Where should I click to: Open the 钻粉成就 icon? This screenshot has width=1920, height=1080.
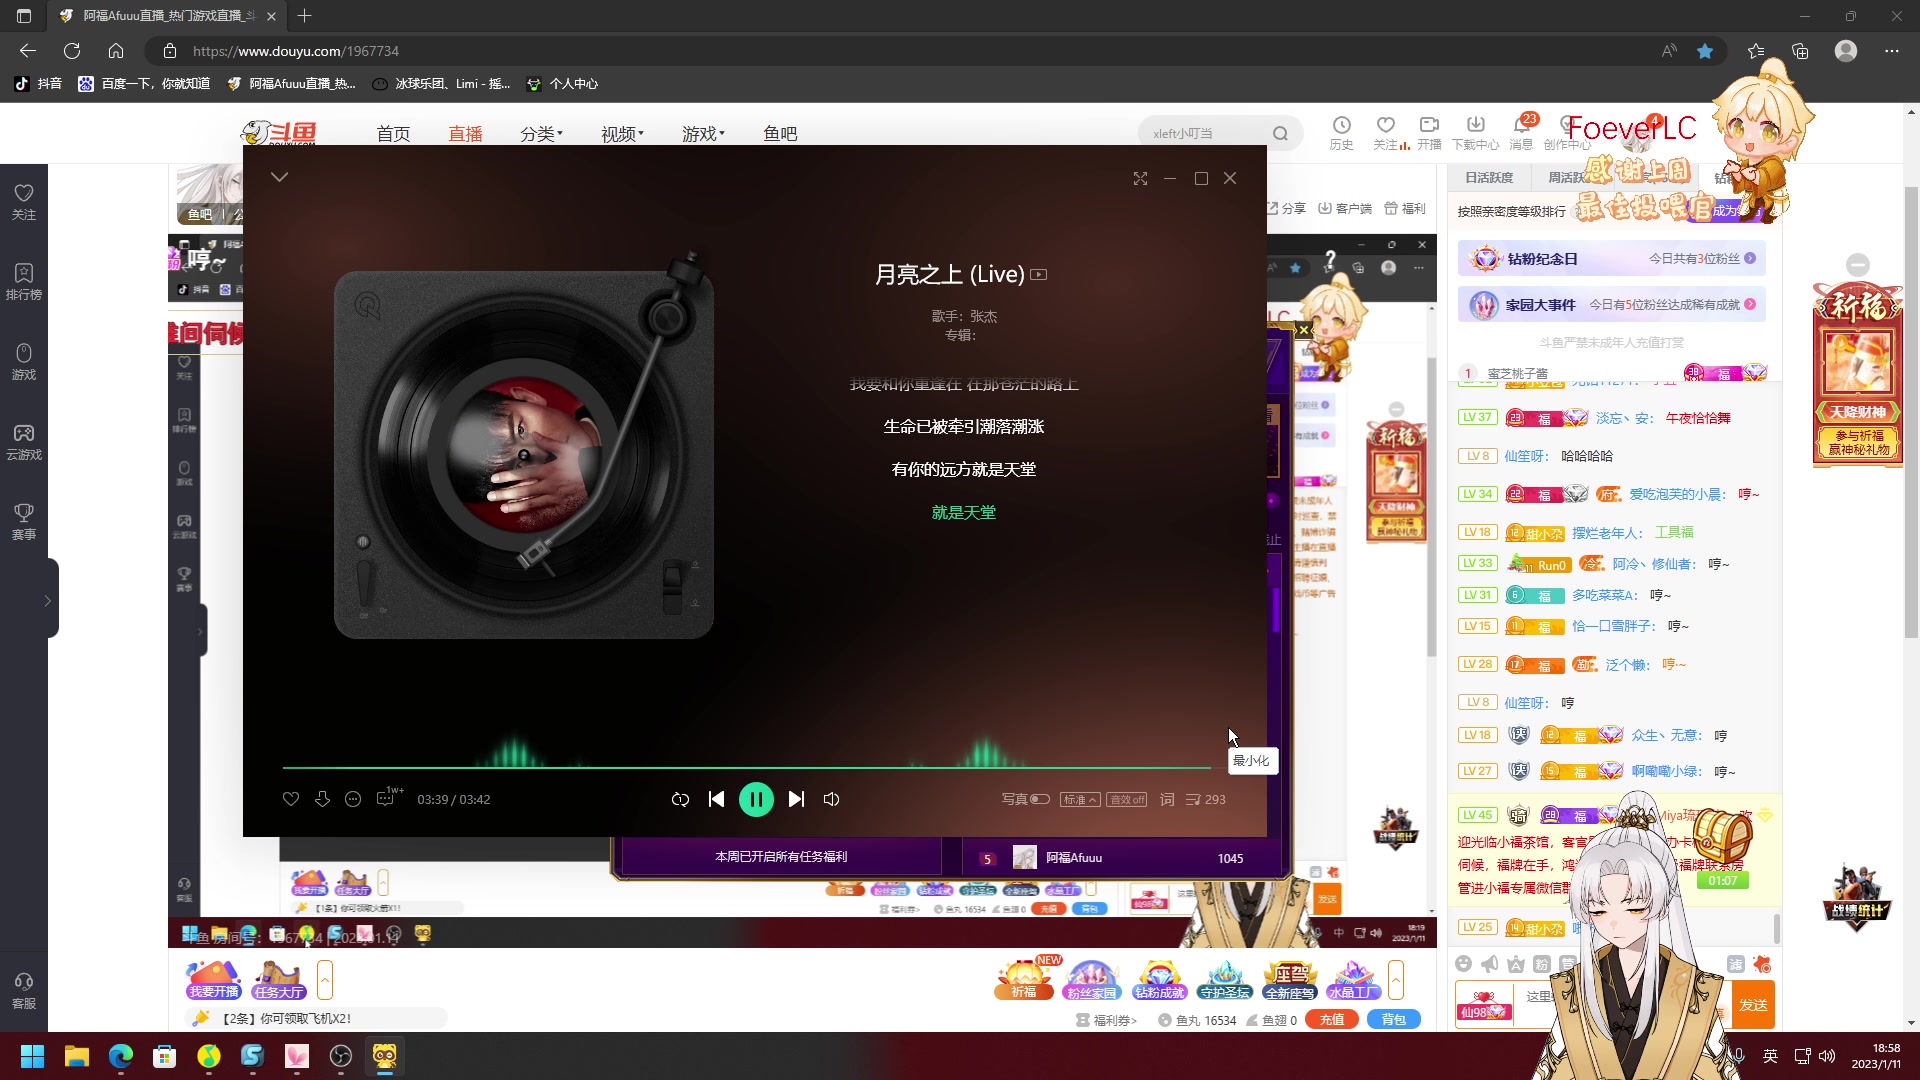pos(1159,980)
